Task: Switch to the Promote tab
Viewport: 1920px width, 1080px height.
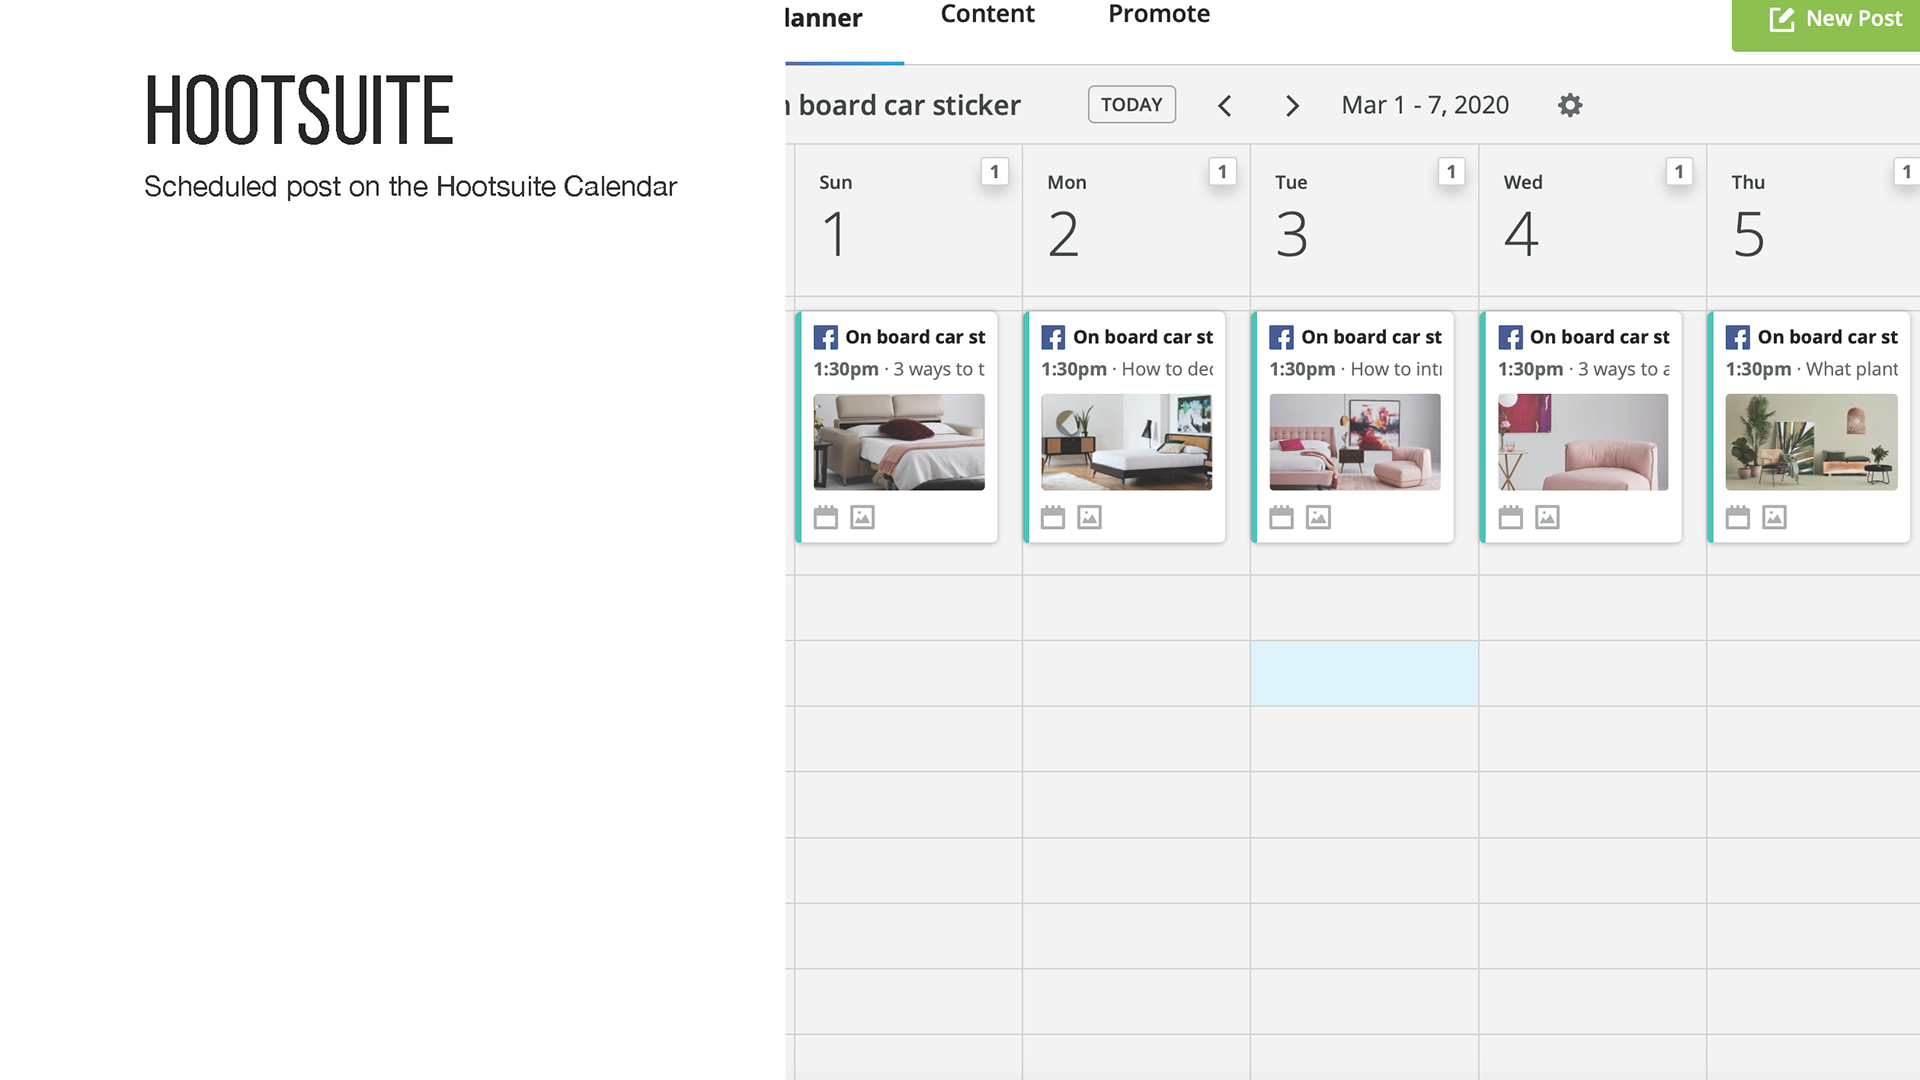Action: (x=1158, y=15)
